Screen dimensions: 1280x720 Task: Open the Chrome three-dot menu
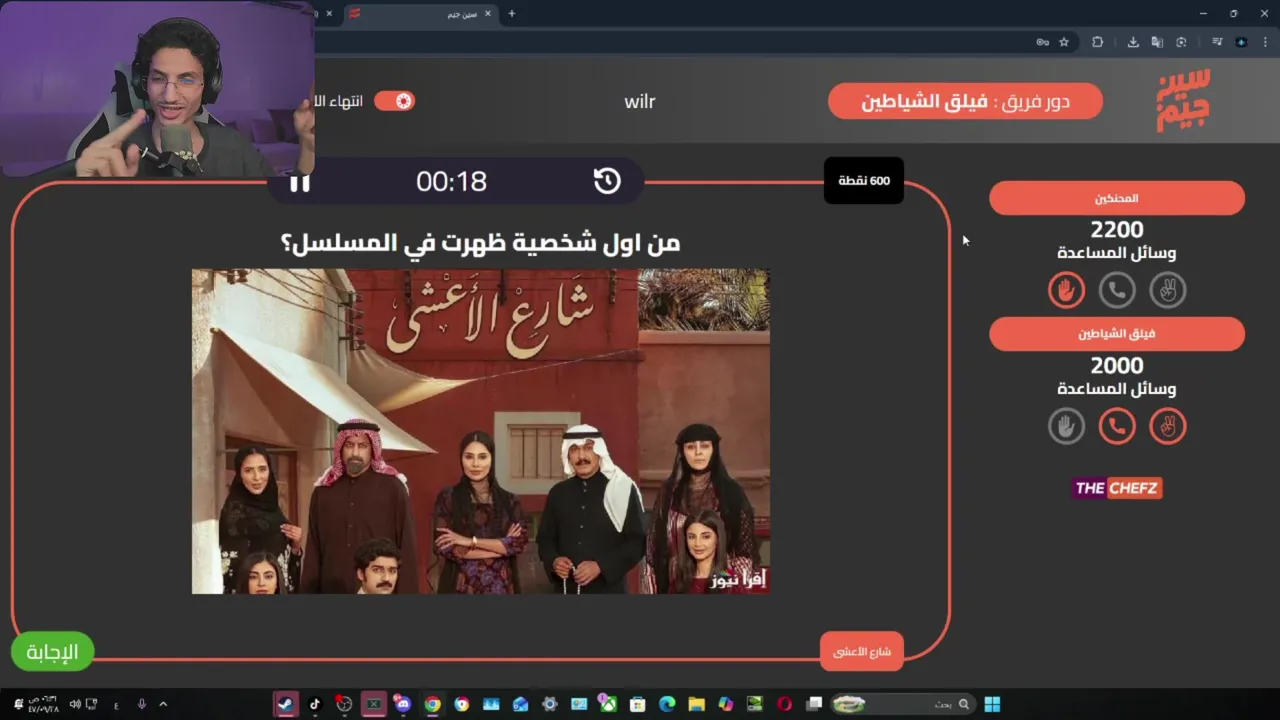coord(1265,42)
